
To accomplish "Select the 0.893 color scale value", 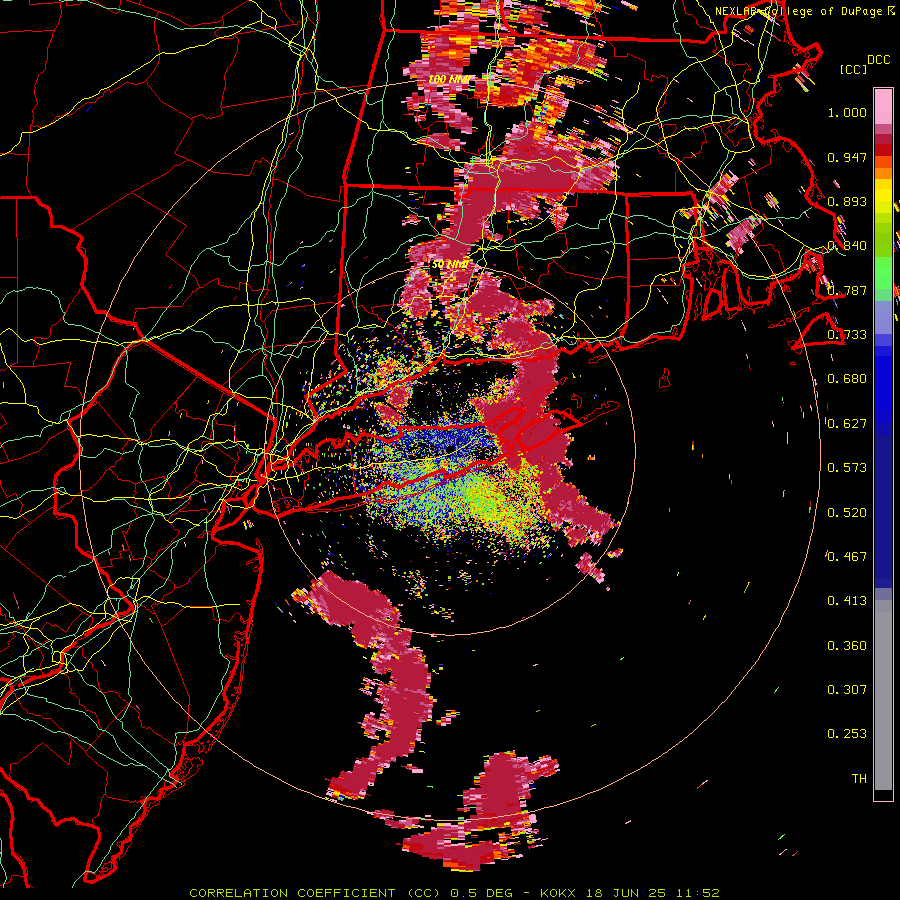I will (x=847, y=201).
